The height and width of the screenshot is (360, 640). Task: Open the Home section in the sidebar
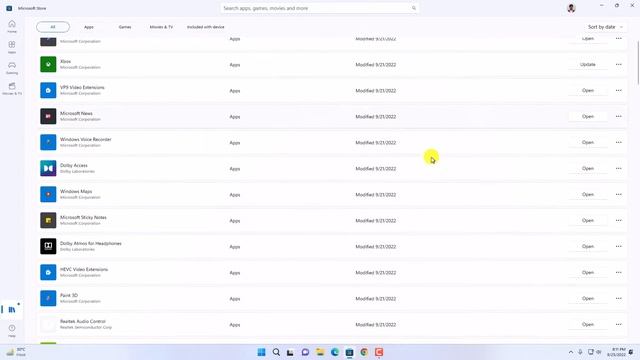[x=12, y=27]
